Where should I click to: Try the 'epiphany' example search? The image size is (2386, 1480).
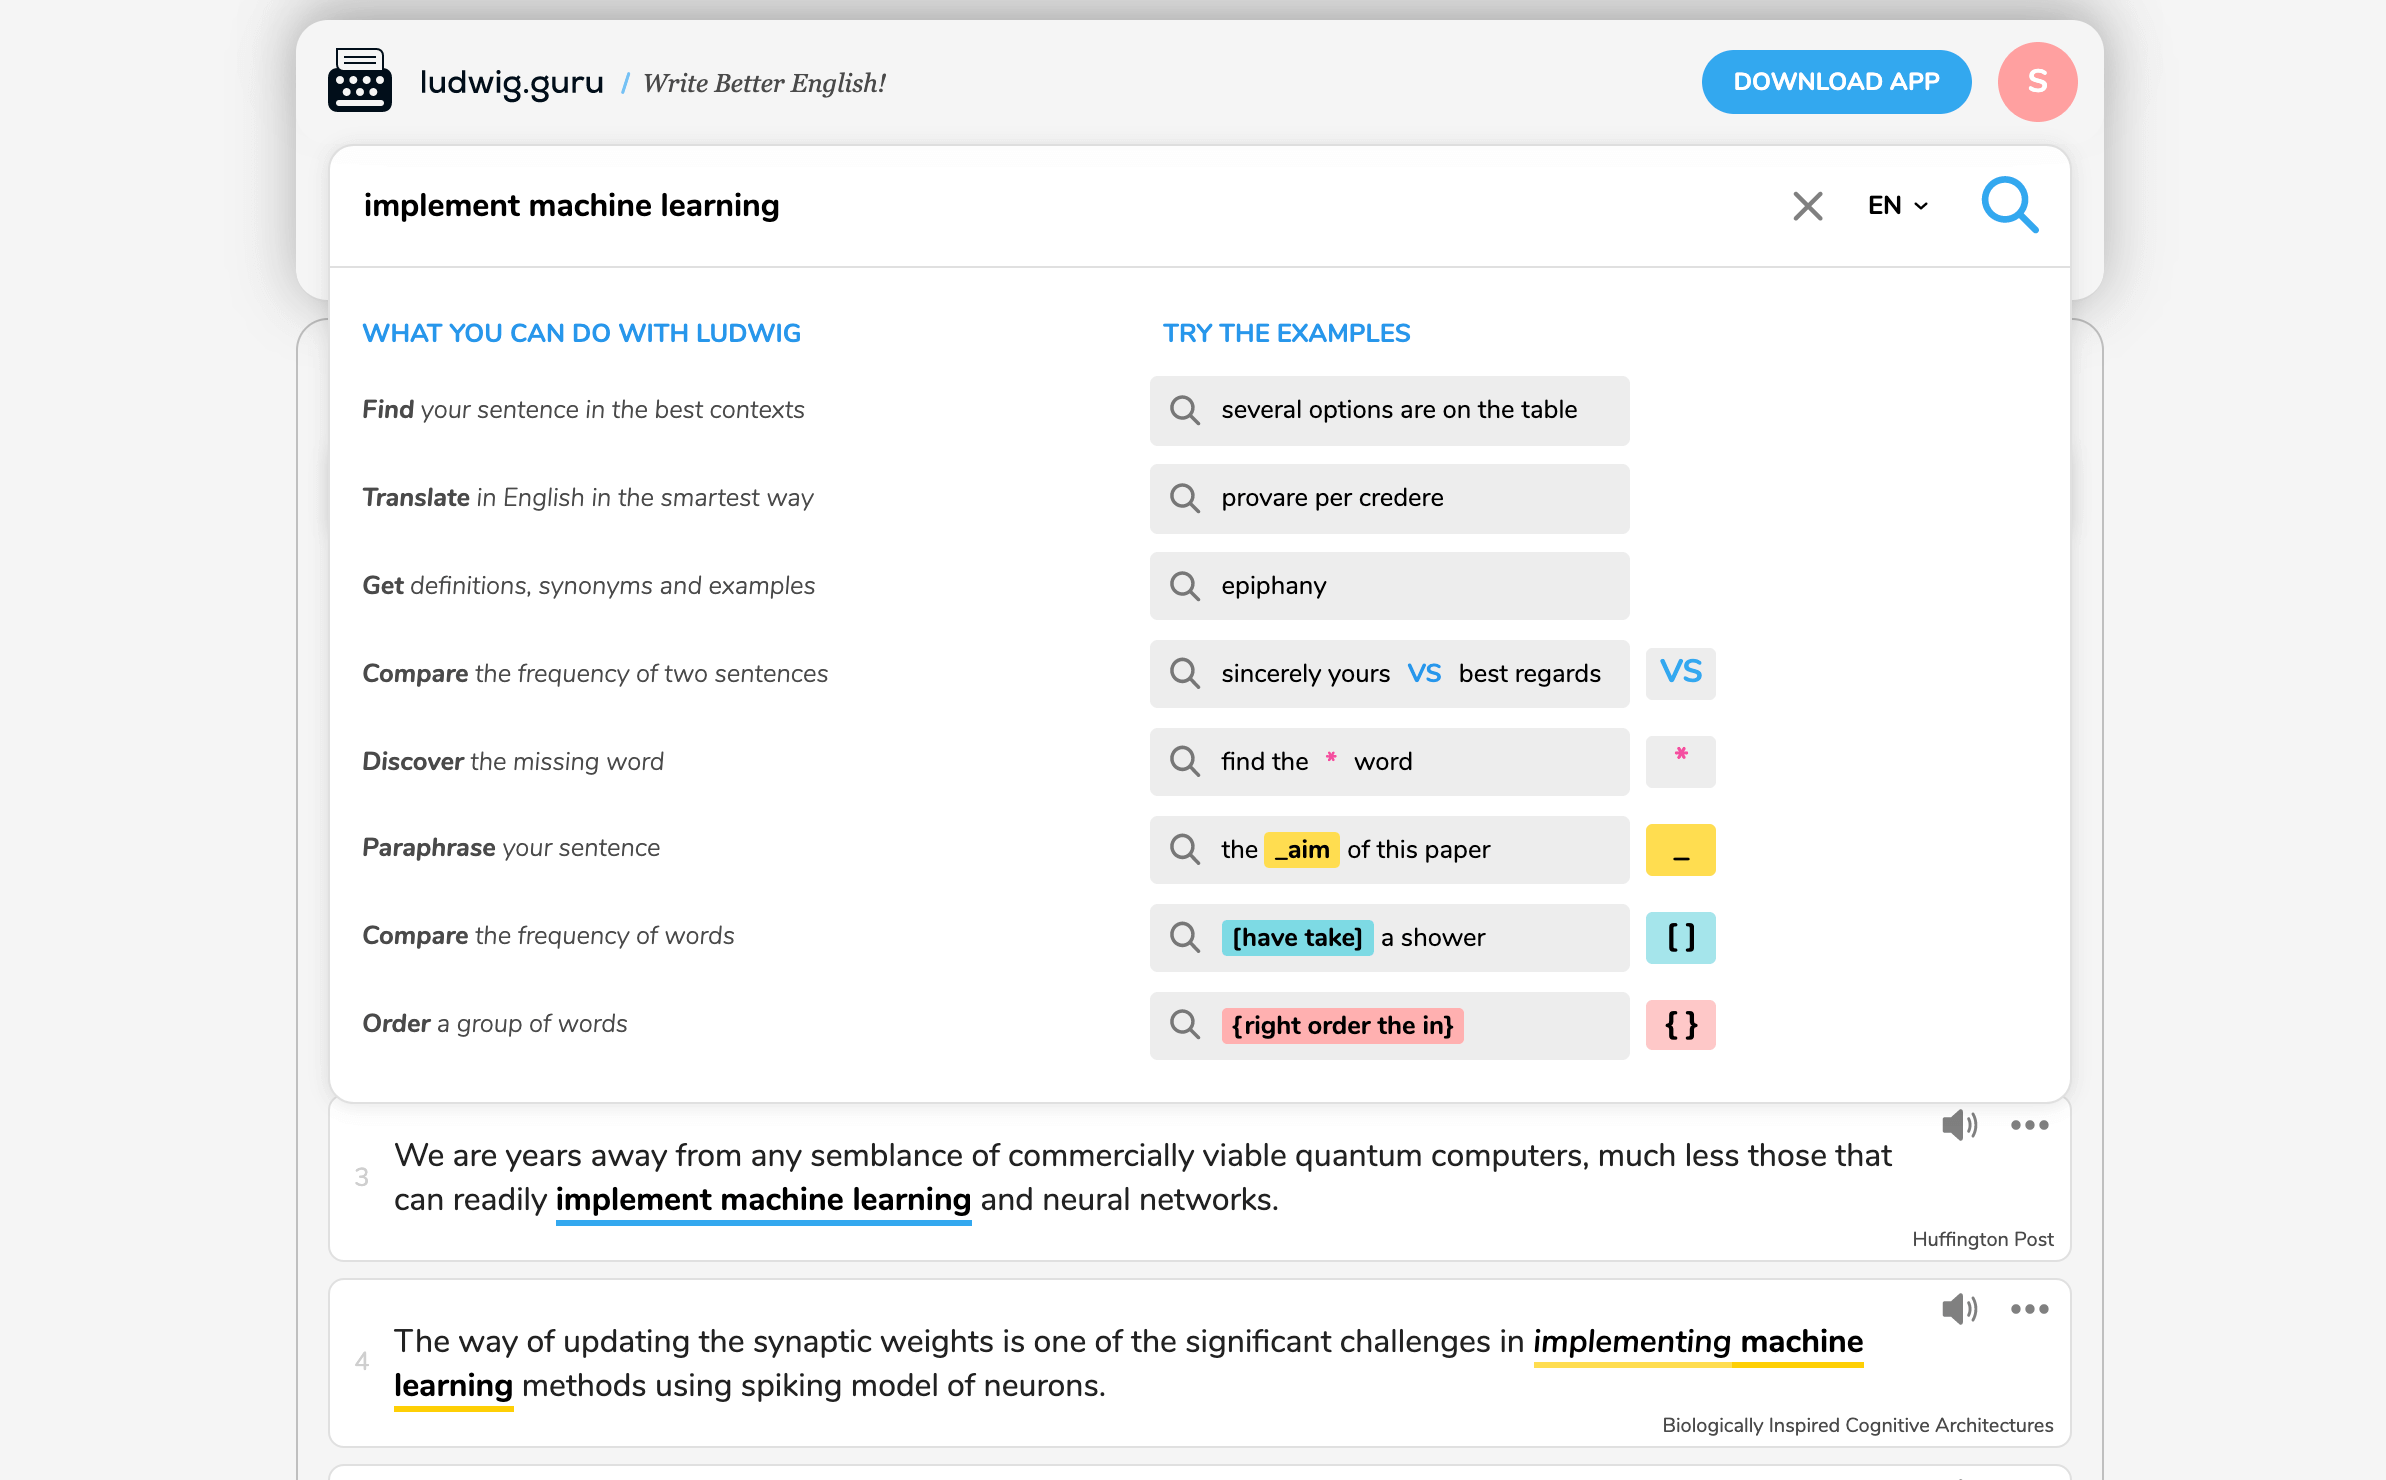[1389, 586]
